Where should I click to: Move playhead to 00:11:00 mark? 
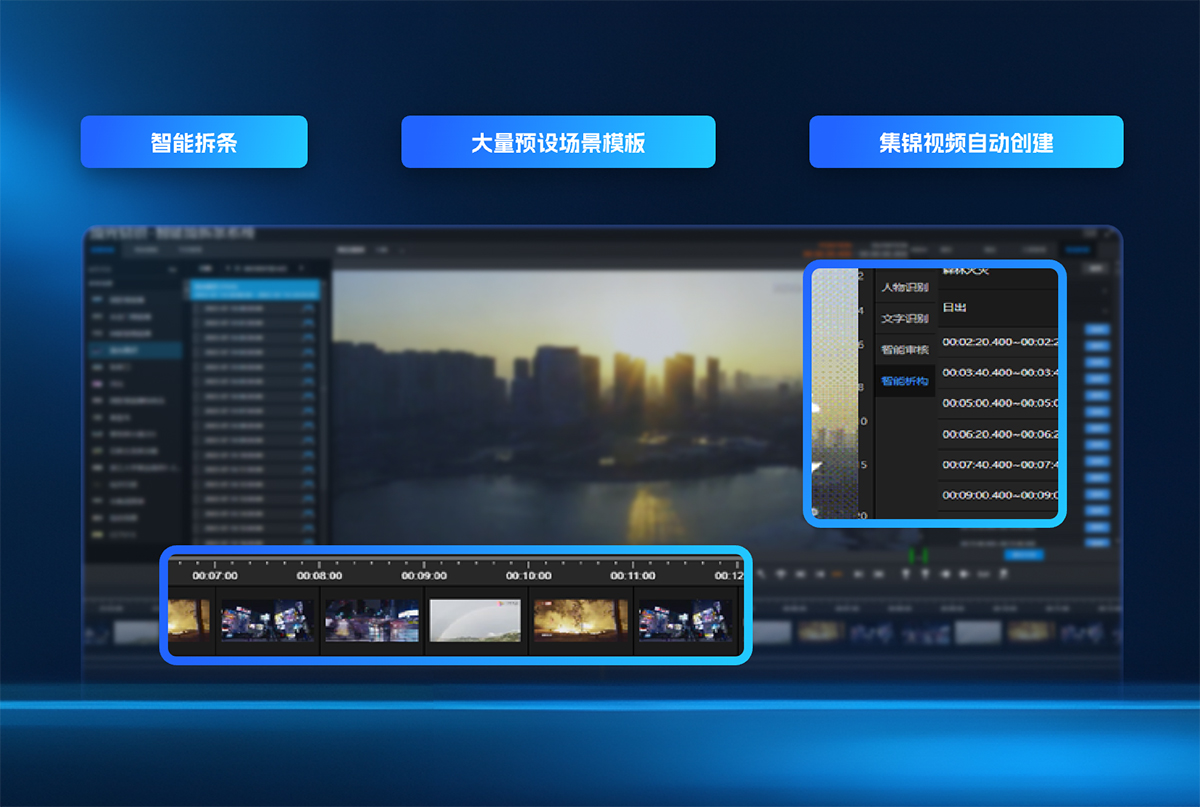[x=633, y=575]
